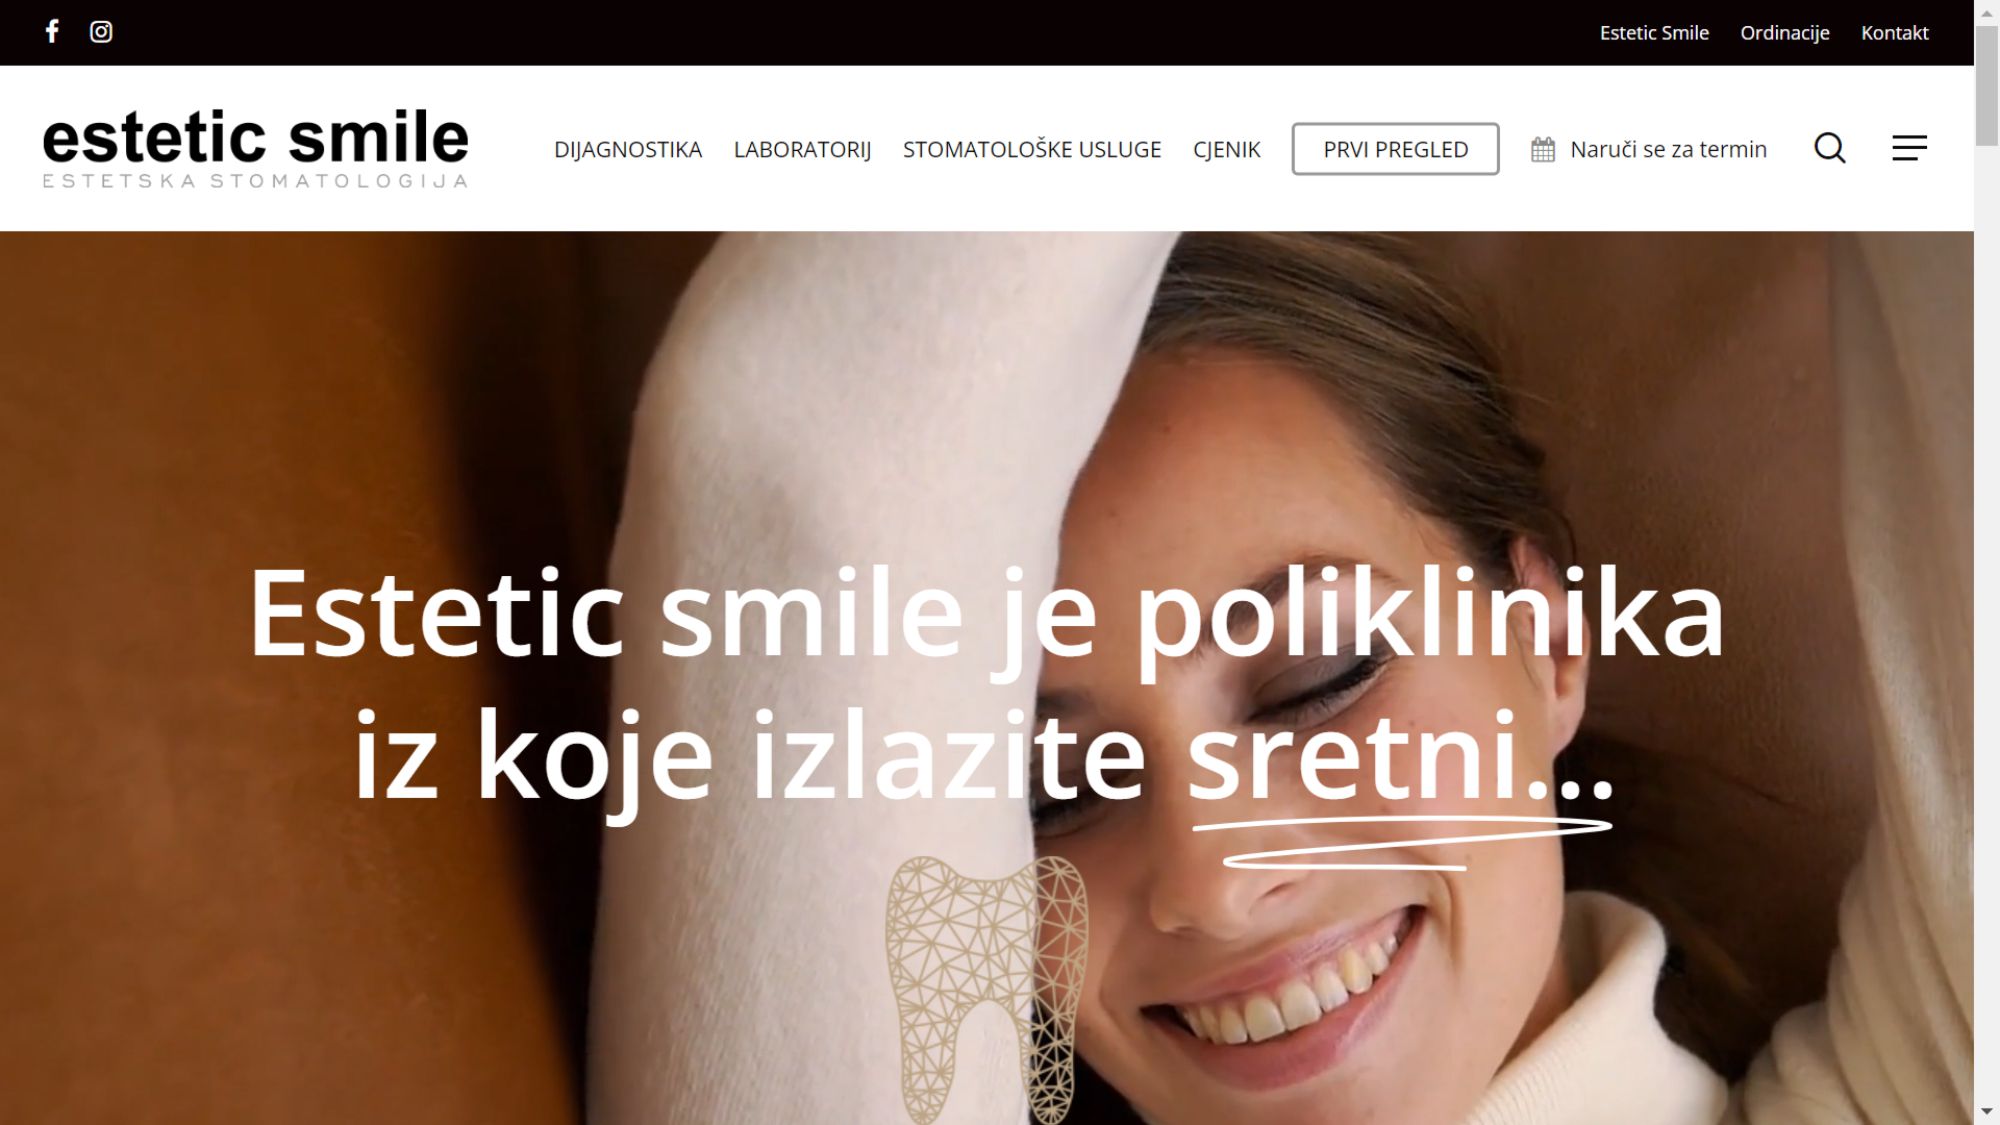Open the Instagram profile icon
The height and width of the screenshot is (1125, 2000).
(101, 32)
